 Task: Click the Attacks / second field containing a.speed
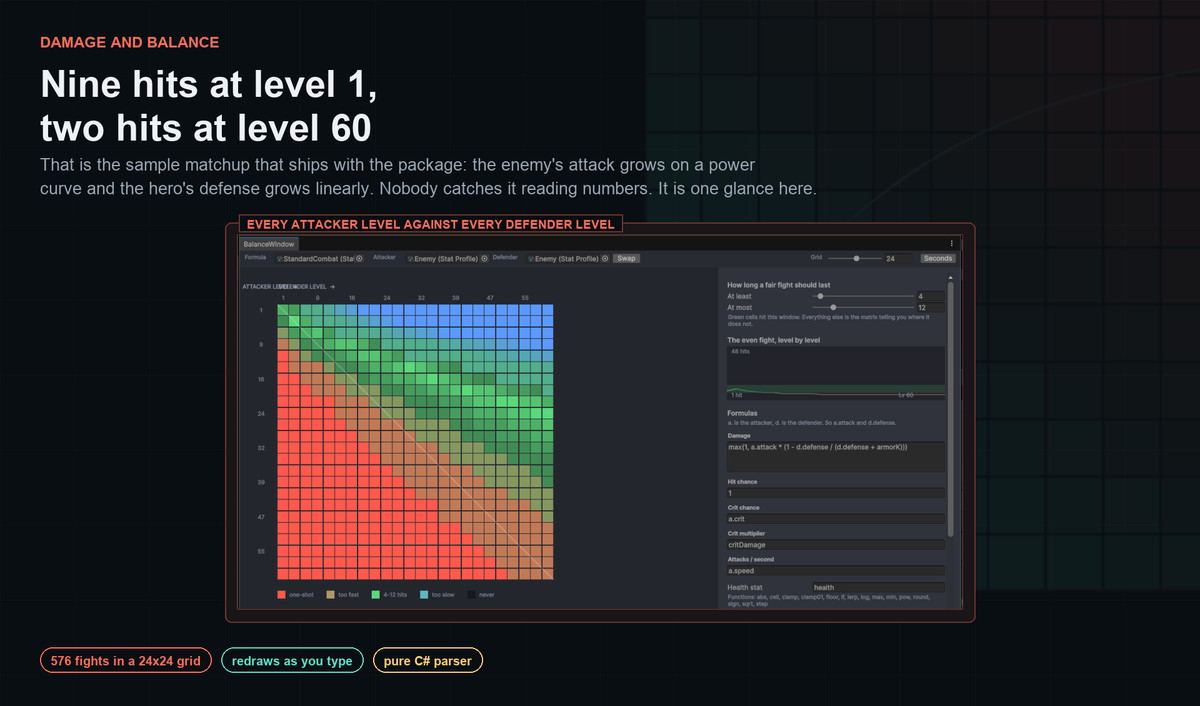point(836,571)
